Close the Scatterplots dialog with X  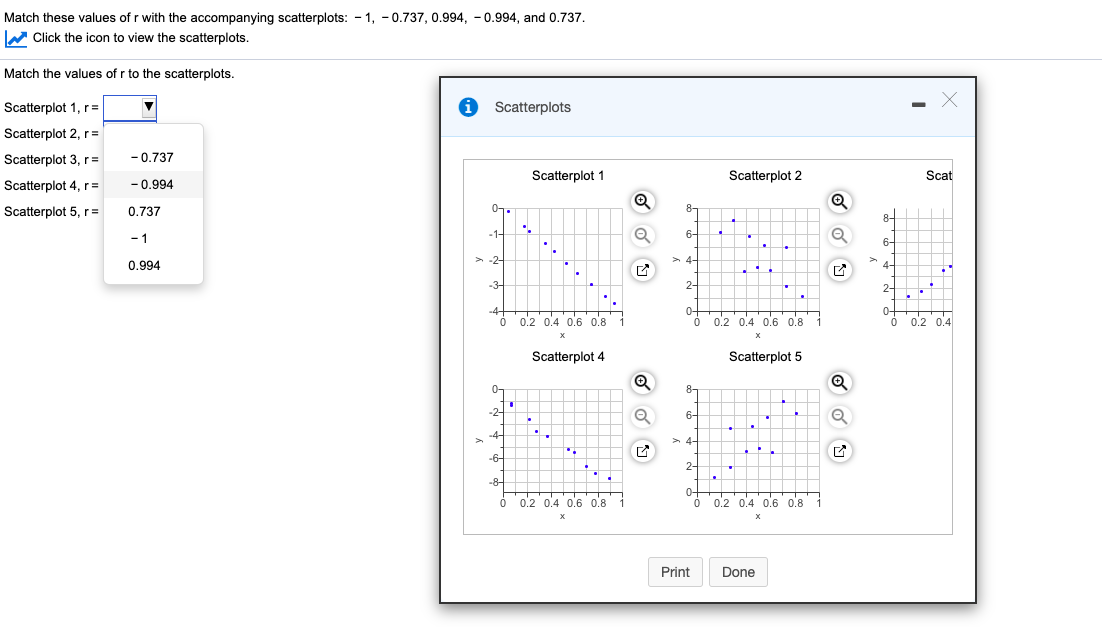tap(949, 100)
